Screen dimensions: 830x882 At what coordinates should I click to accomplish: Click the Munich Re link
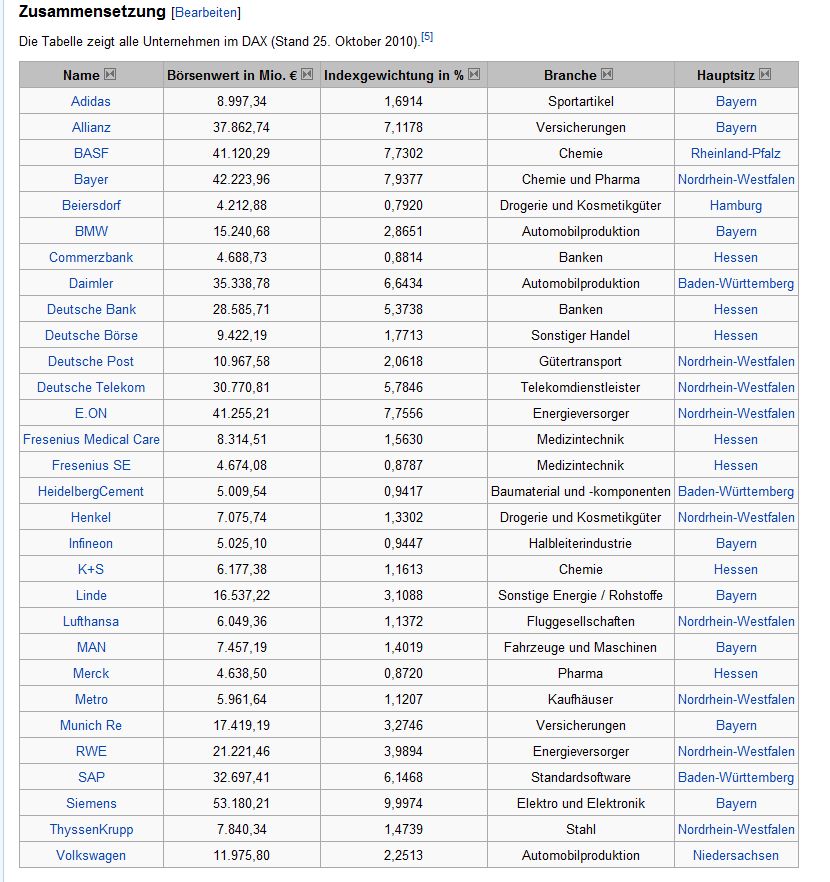91,725
